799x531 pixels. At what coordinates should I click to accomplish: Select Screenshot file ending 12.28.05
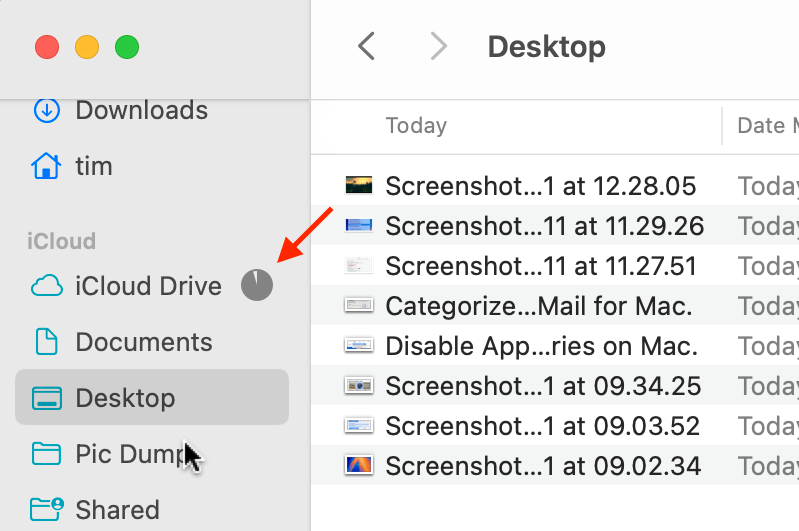pyautogui.click(x=540, y=185)
